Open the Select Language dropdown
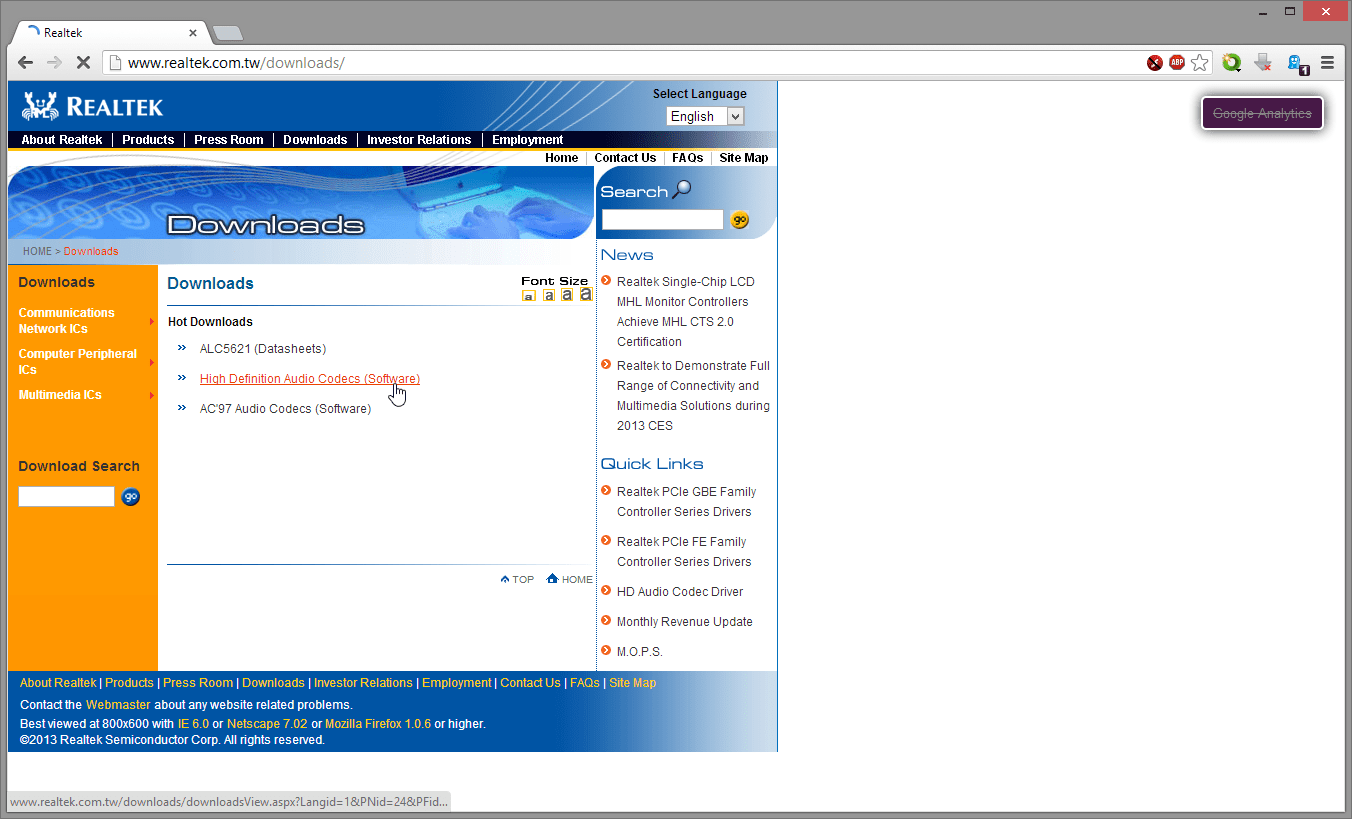The height and width of the screenshot is (819, 1352). 706,116
